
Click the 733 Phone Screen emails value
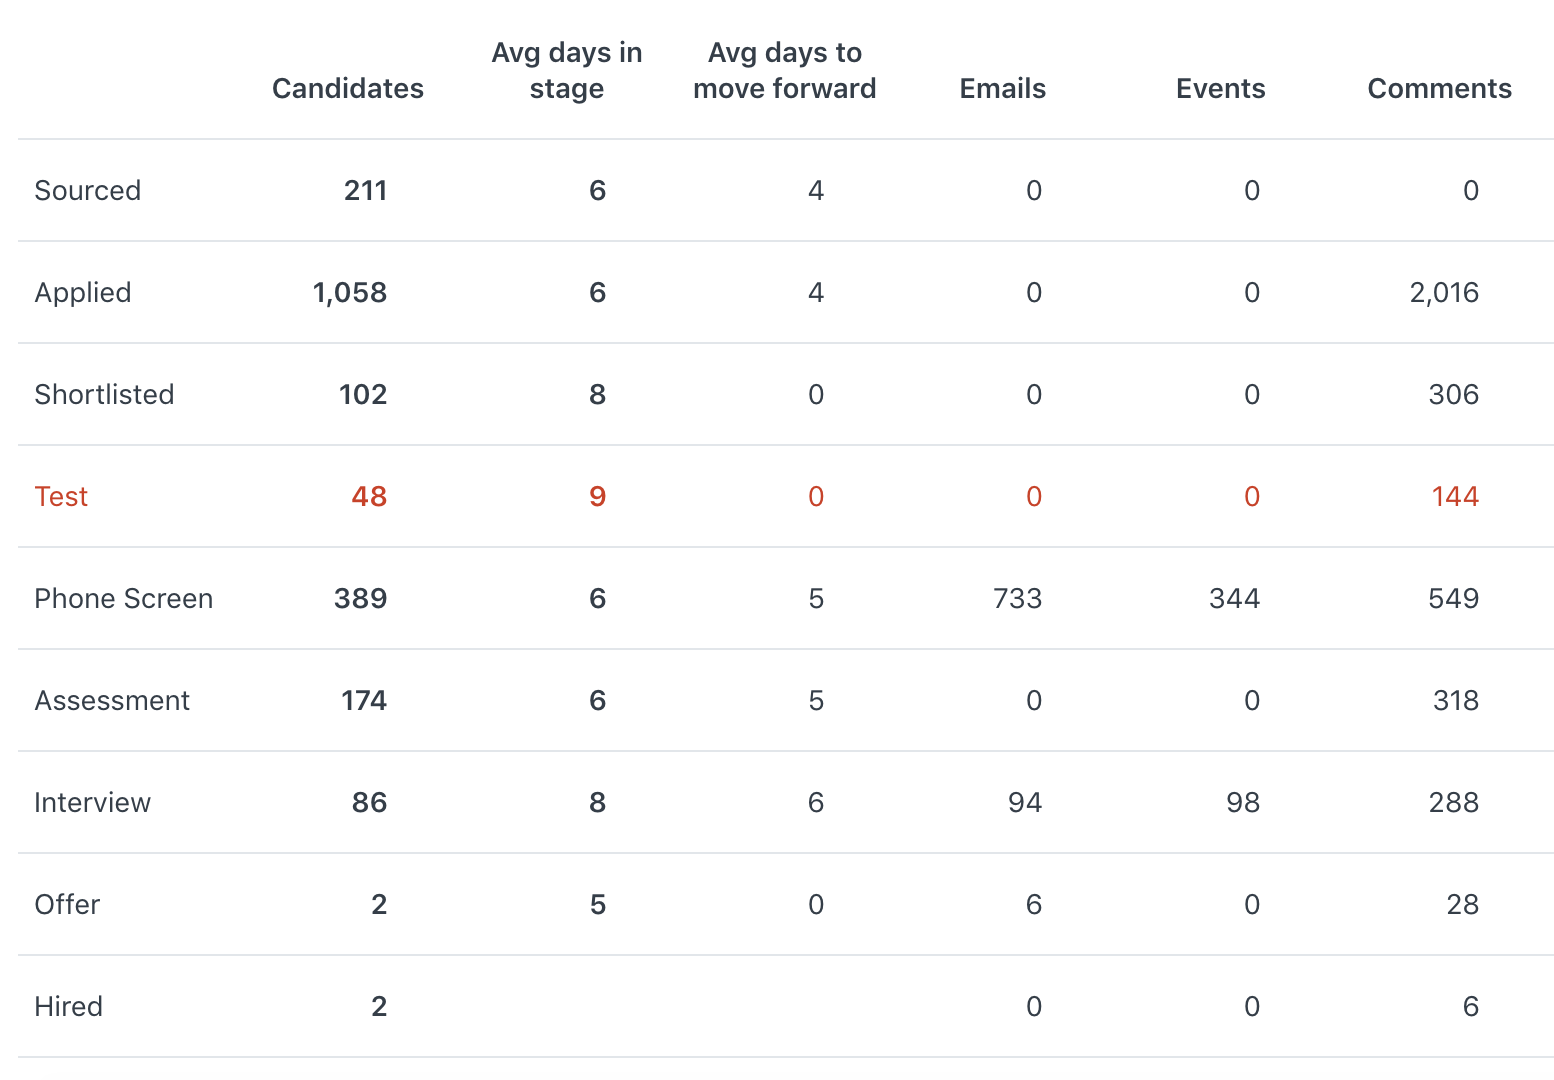(1018, 599)
